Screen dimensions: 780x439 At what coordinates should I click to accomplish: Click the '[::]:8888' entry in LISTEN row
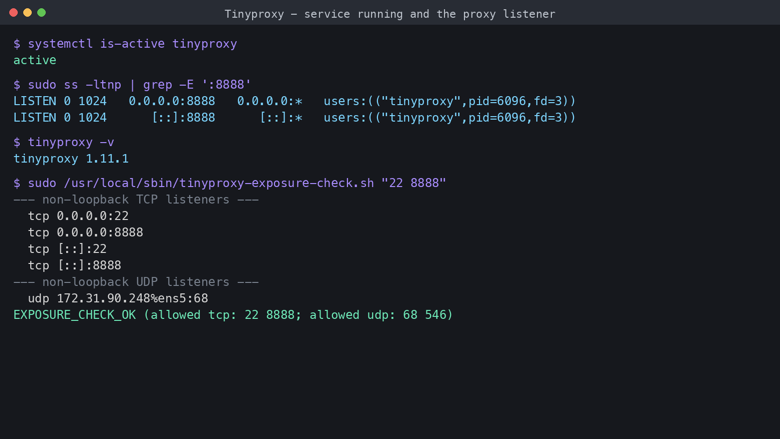(183, 117)
